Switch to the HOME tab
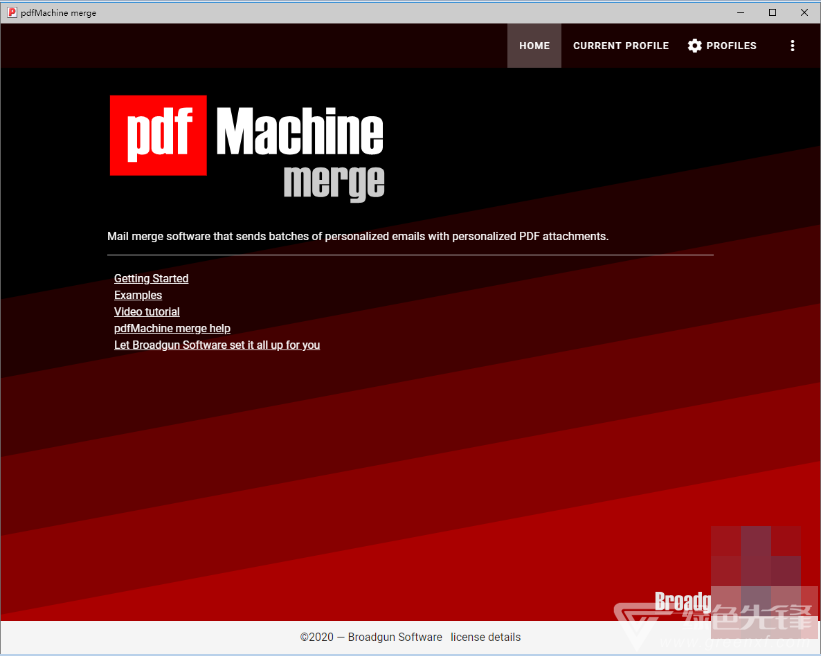821x656 pixels. coord(534,46)
